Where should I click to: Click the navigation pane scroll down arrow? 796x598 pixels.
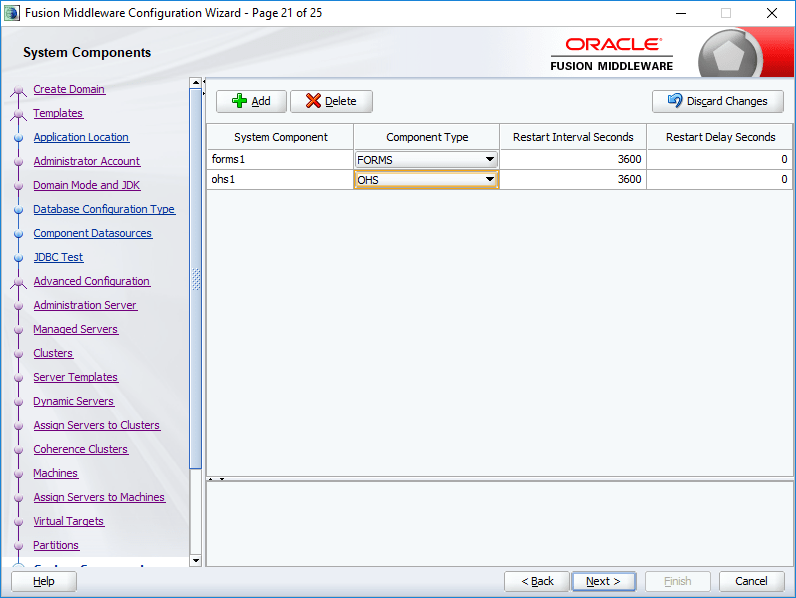195,560
